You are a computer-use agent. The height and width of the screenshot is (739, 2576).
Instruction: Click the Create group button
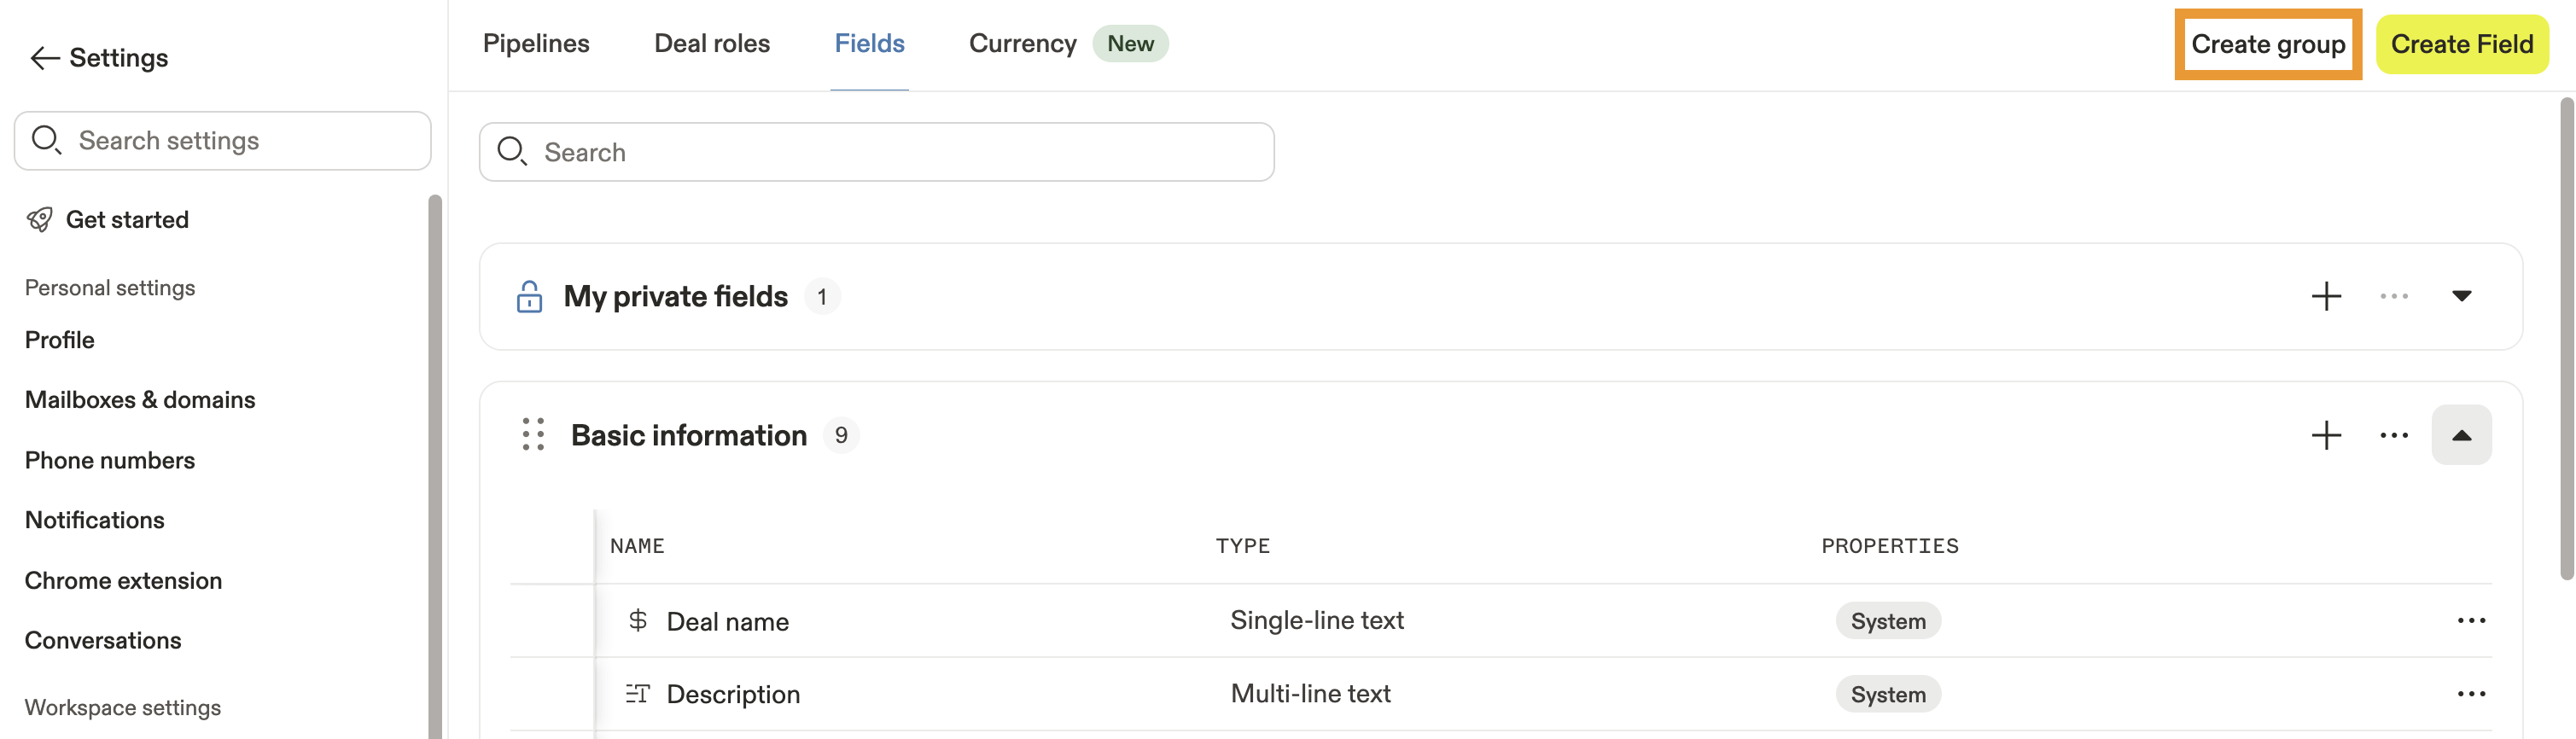point(2267,44)
